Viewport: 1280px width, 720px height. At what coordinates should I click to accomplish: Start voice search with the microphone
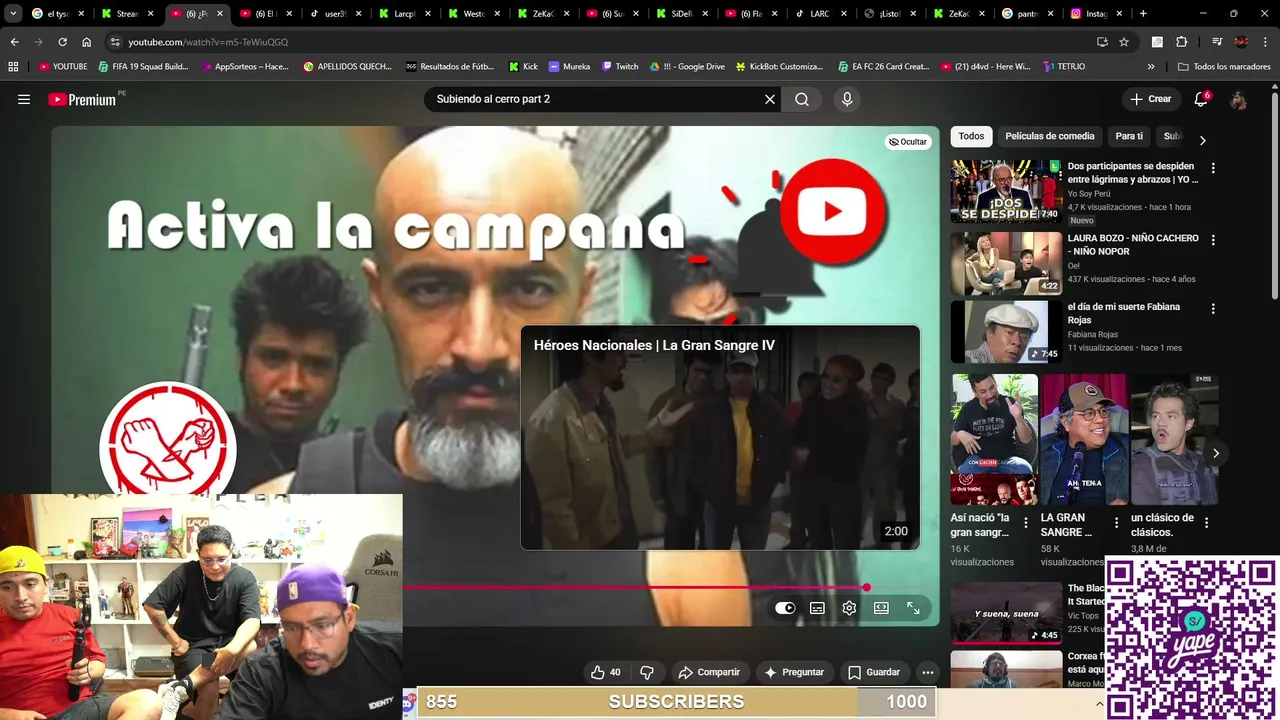(847, 99)
